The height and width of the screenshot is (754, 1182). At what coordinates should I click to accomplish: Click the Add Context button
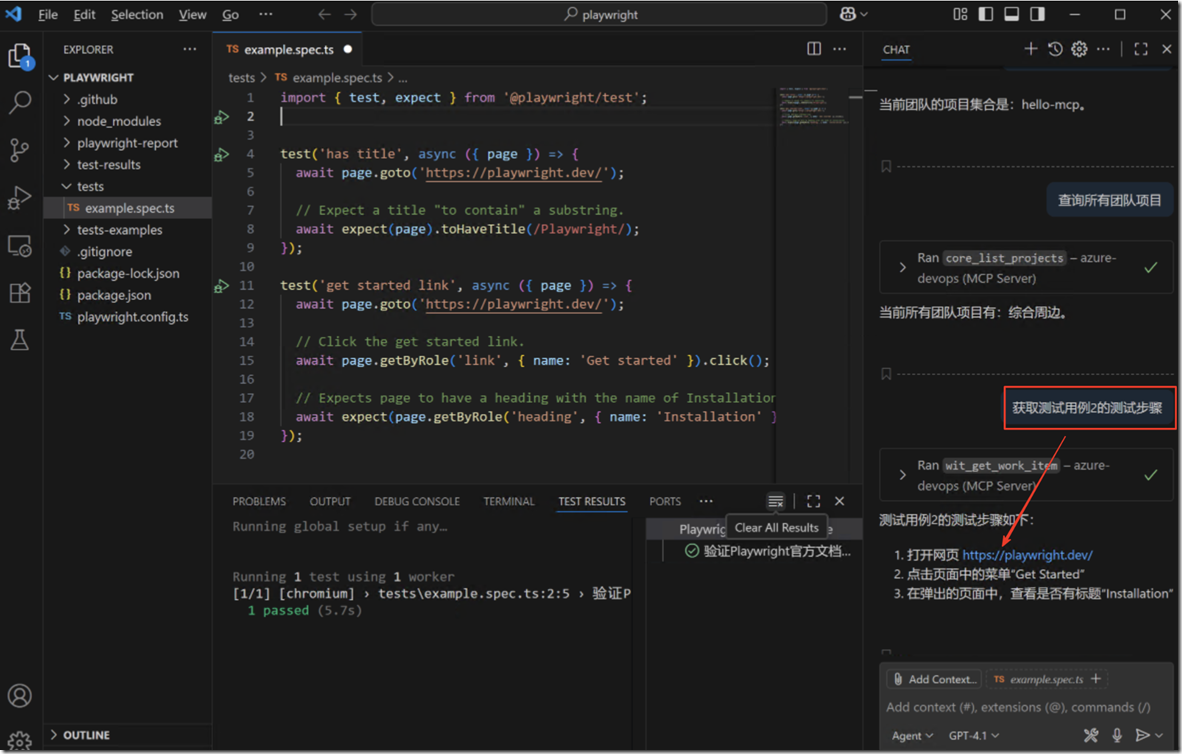coord(934,679)
